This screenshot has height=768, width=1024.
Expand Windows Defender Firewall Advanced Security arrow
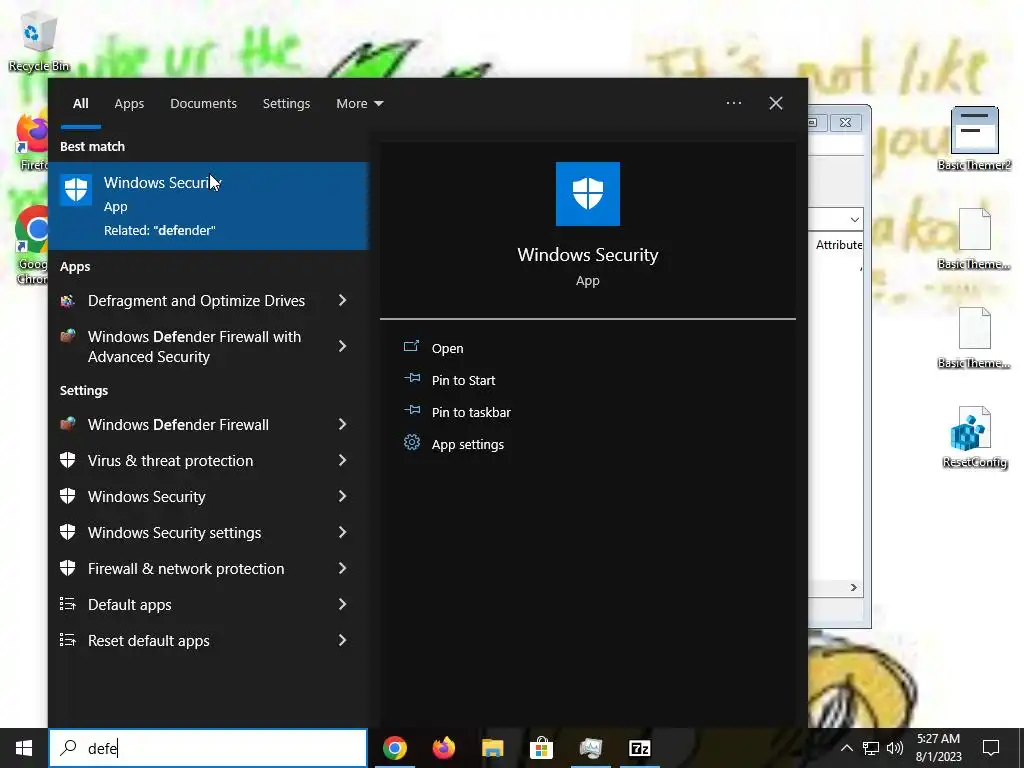342,346
